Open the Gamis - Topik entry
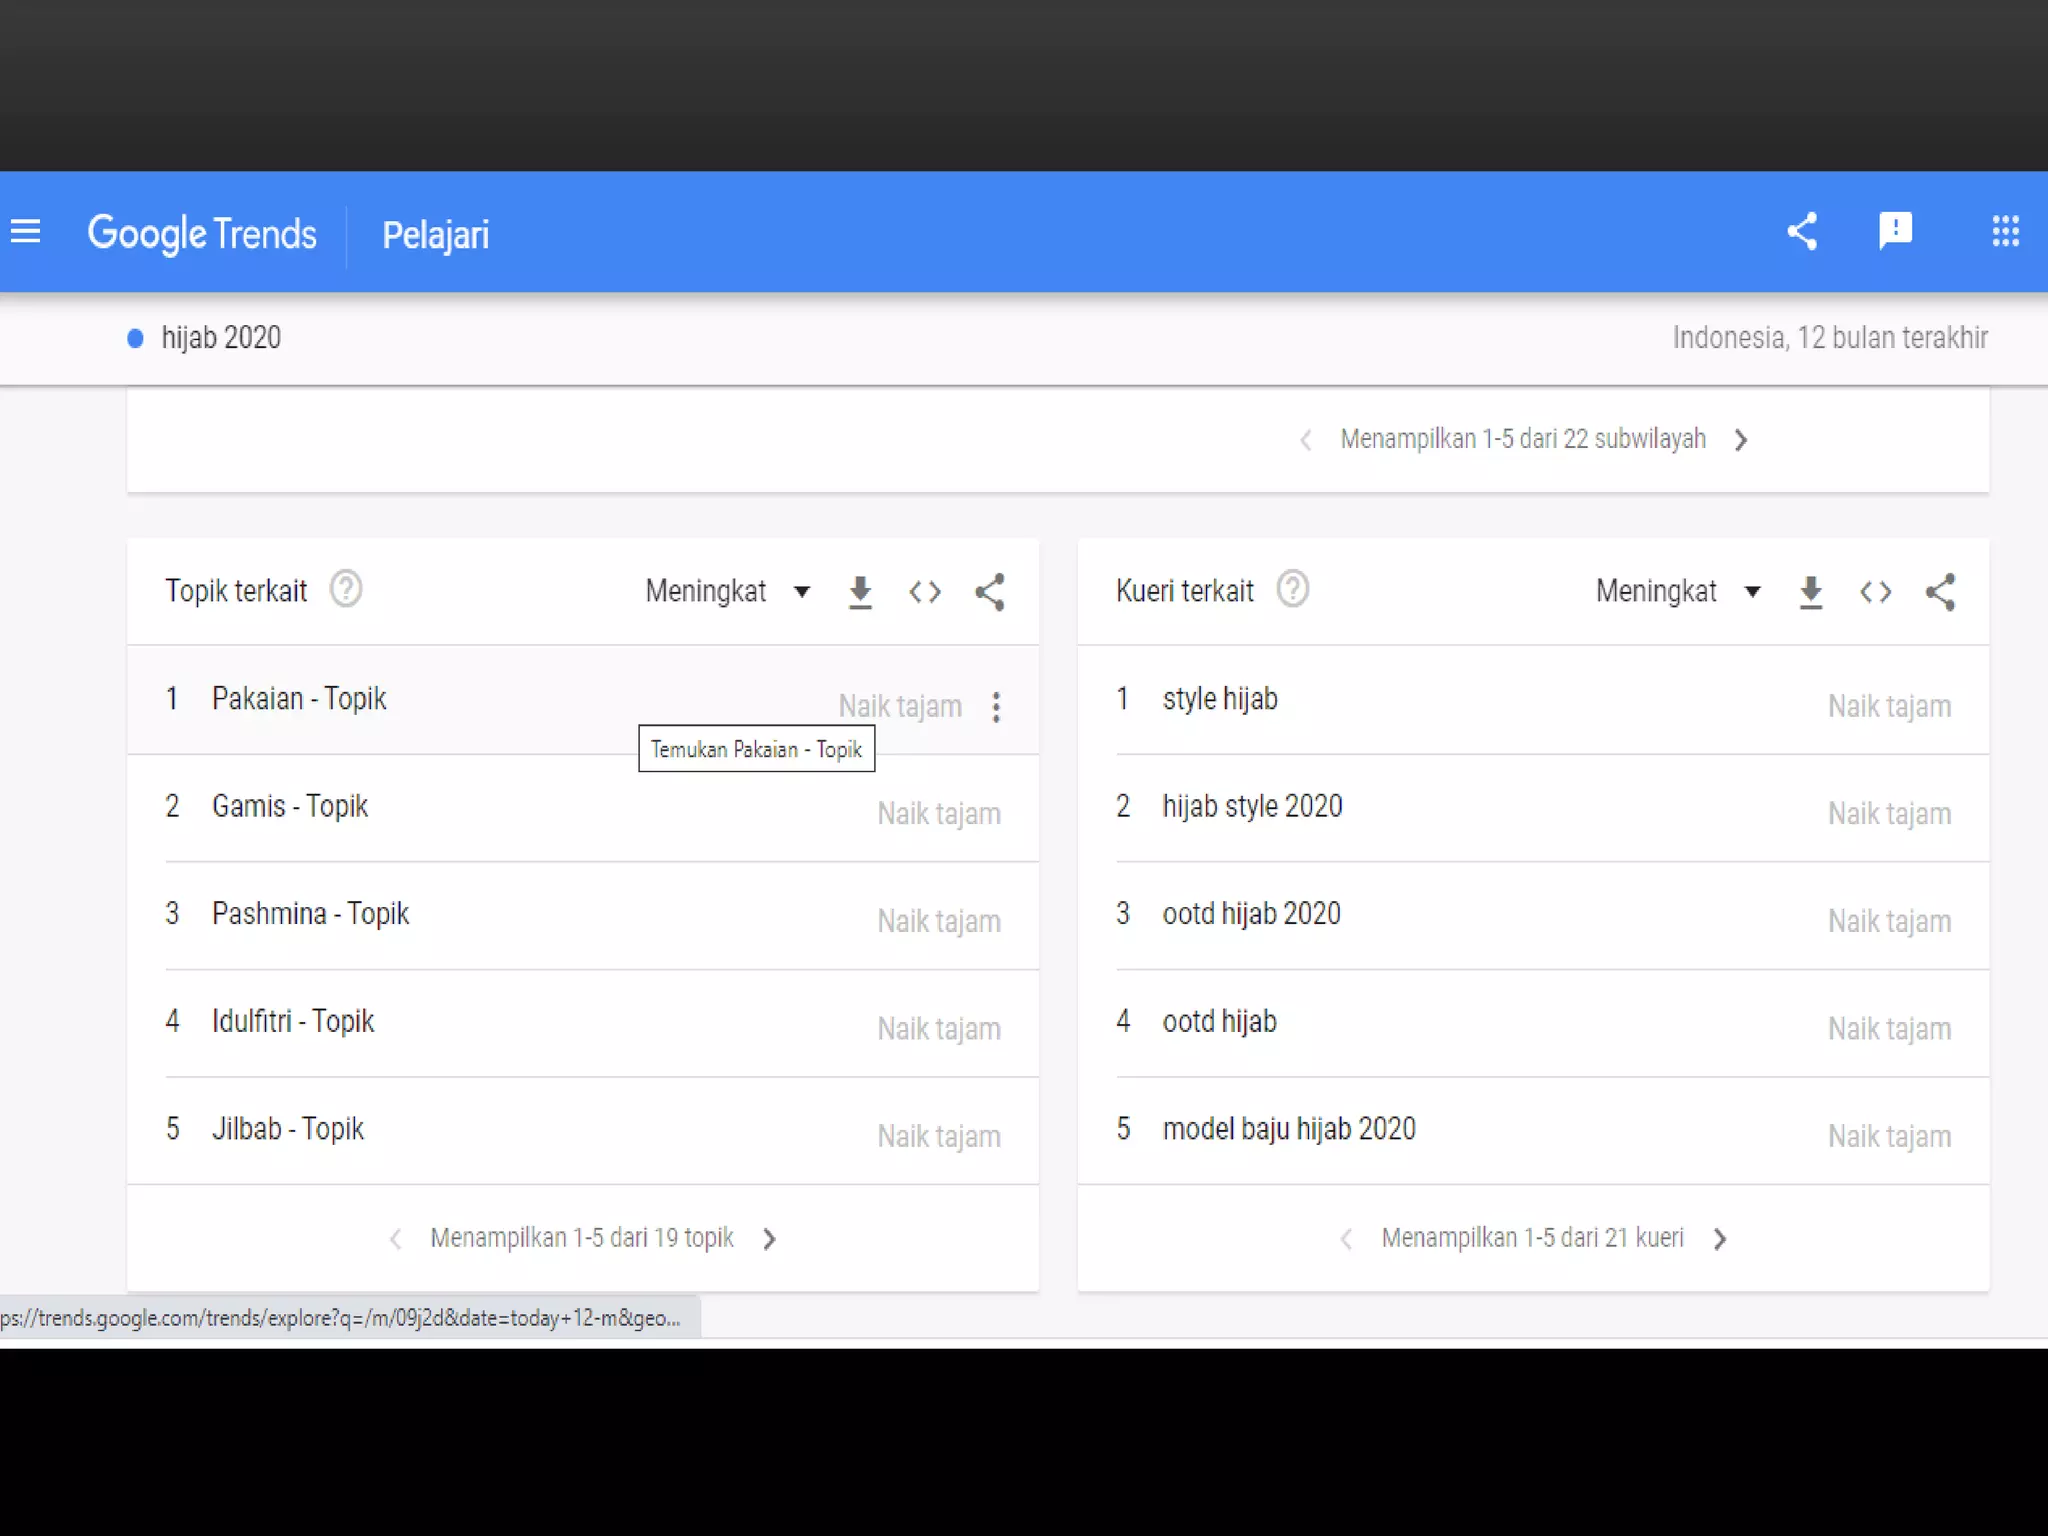 (x=290, y=806)
